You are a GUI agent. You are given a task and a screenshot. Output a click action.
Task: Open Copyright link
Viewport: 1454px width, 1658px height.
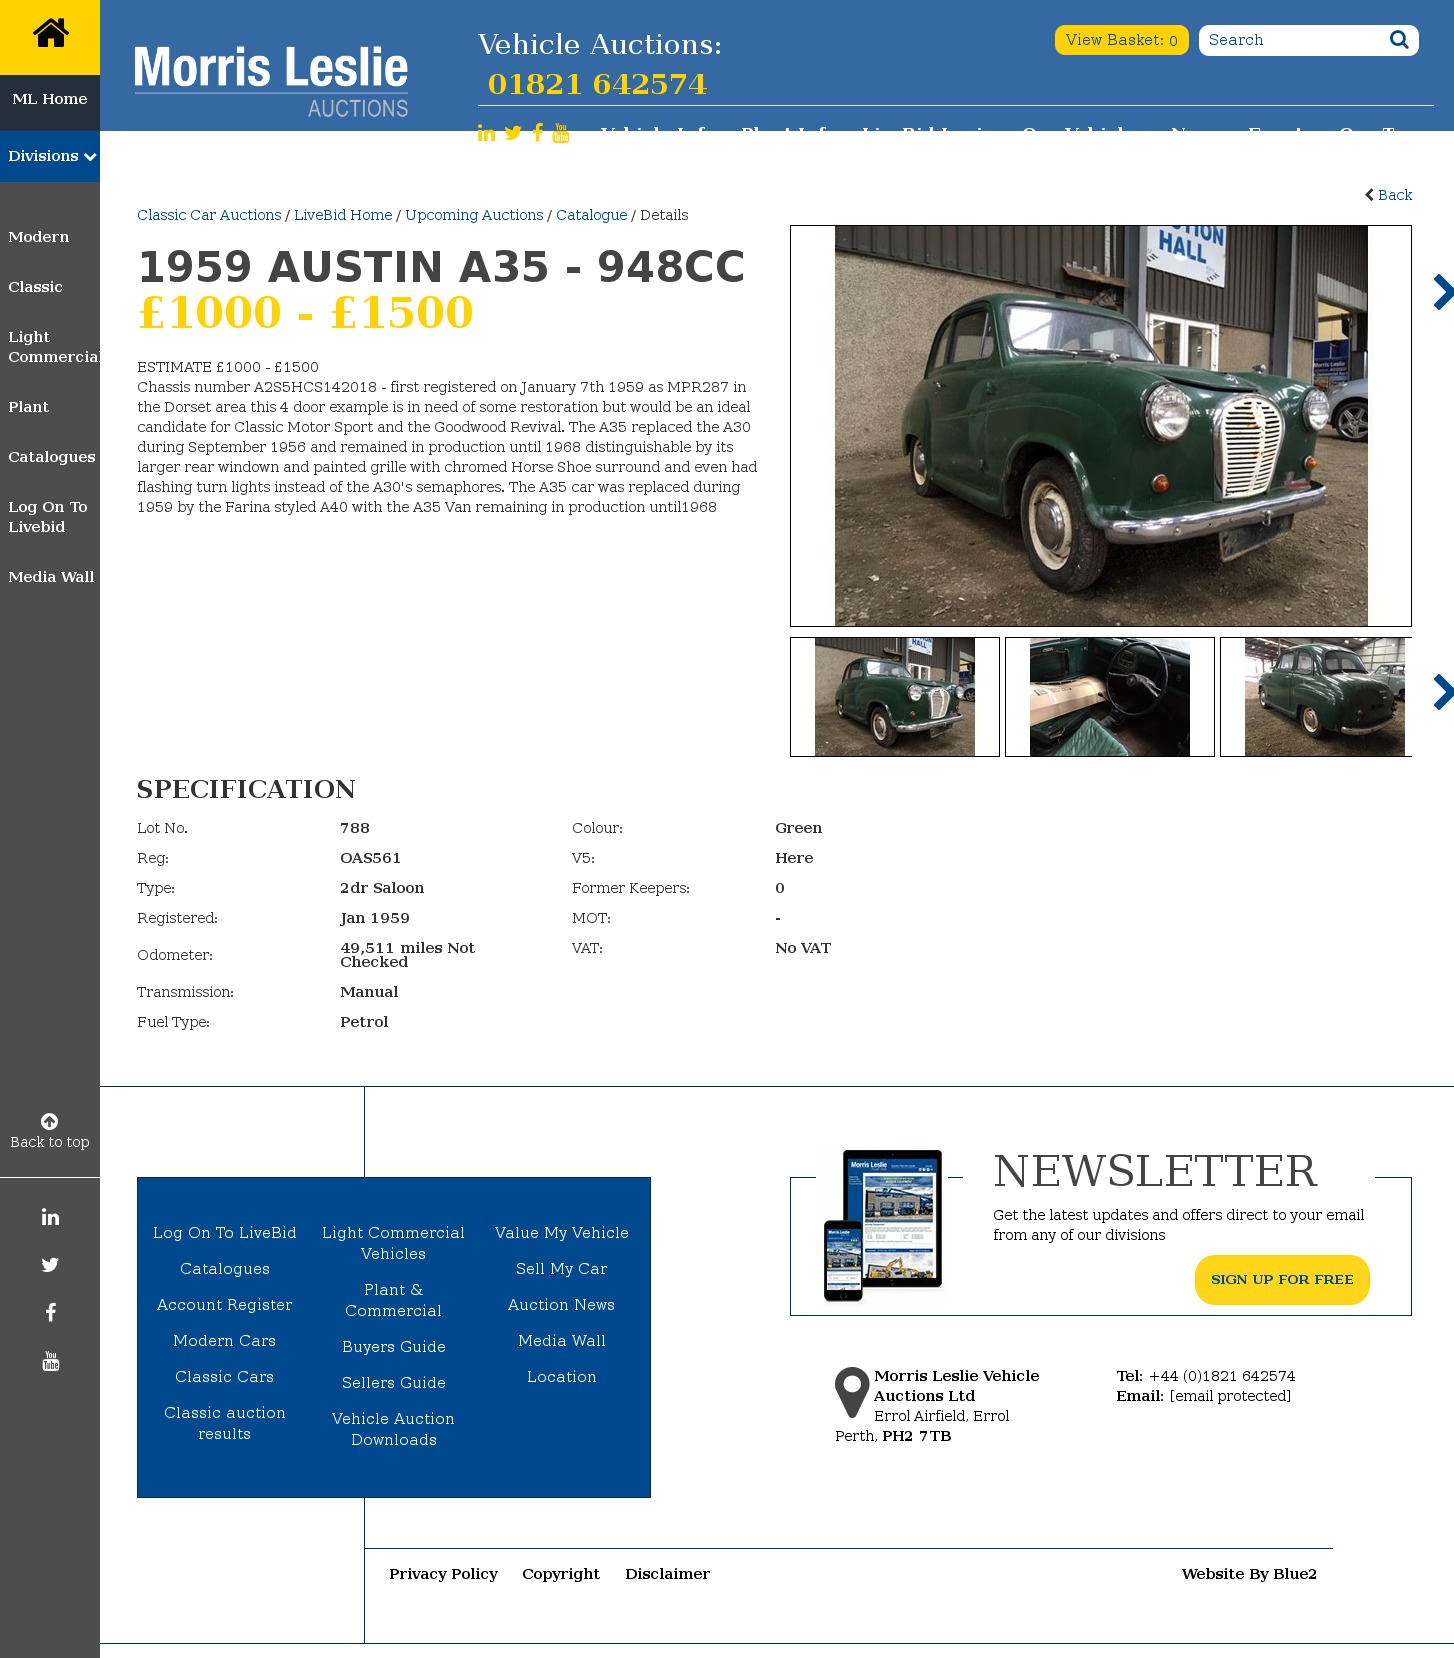(561, 1574)
